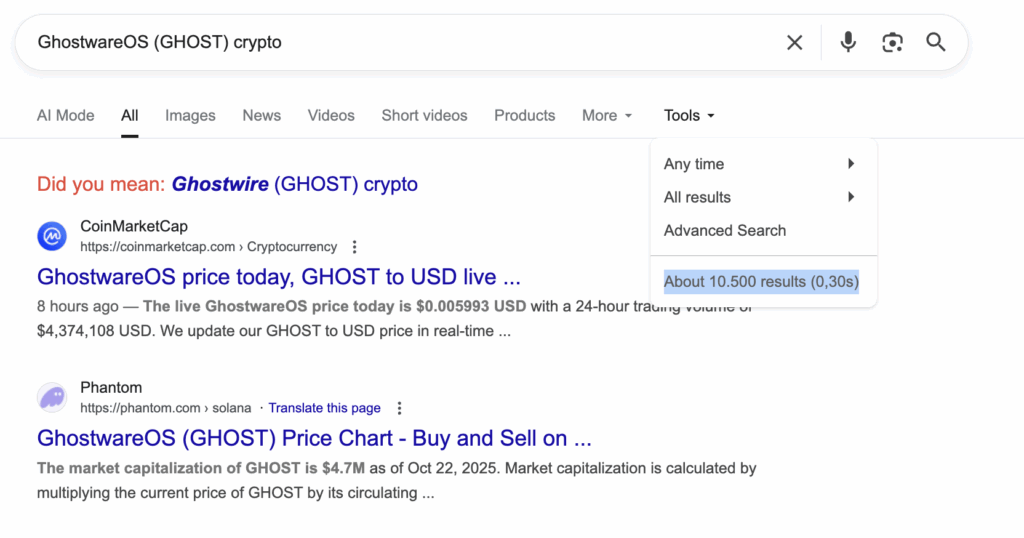Click inside the search query text field
1024x538 pixels.
(x=400, y=42)
